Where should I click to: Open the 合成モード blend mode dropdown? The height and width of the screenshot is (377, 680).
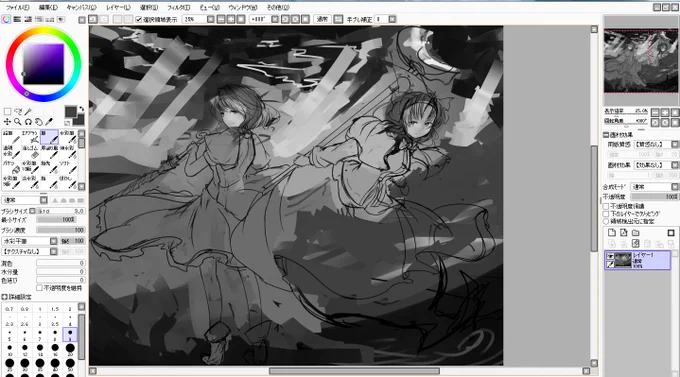tap(675, 187)
